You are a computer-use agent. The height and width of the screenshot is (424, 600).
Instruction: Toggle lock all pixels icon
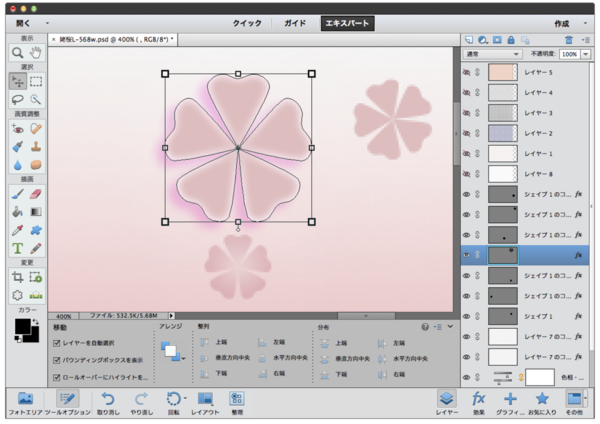511,40
